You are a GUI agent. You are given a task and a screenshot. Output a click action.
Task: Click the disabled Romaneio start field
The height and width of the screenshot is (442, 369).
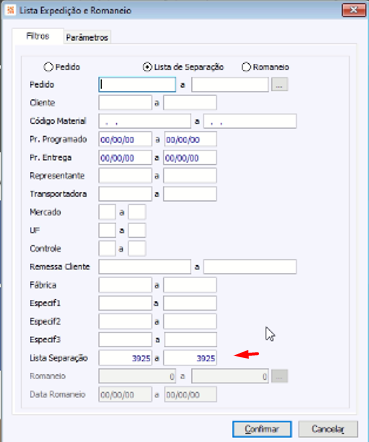(137, 376)
